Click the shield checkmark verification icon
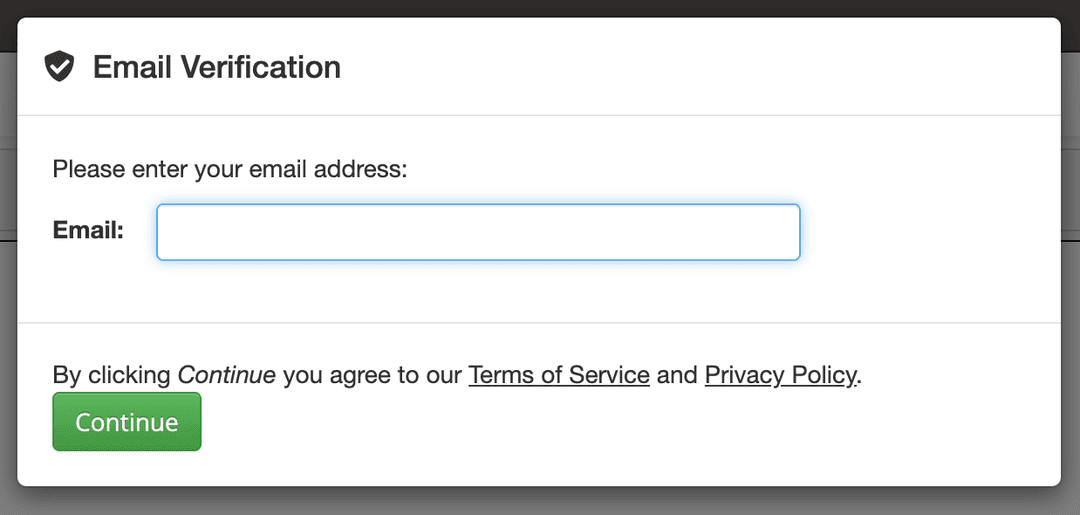This screenshot has height=515, width=1080. pyautogui.click(x=59, y=67)
